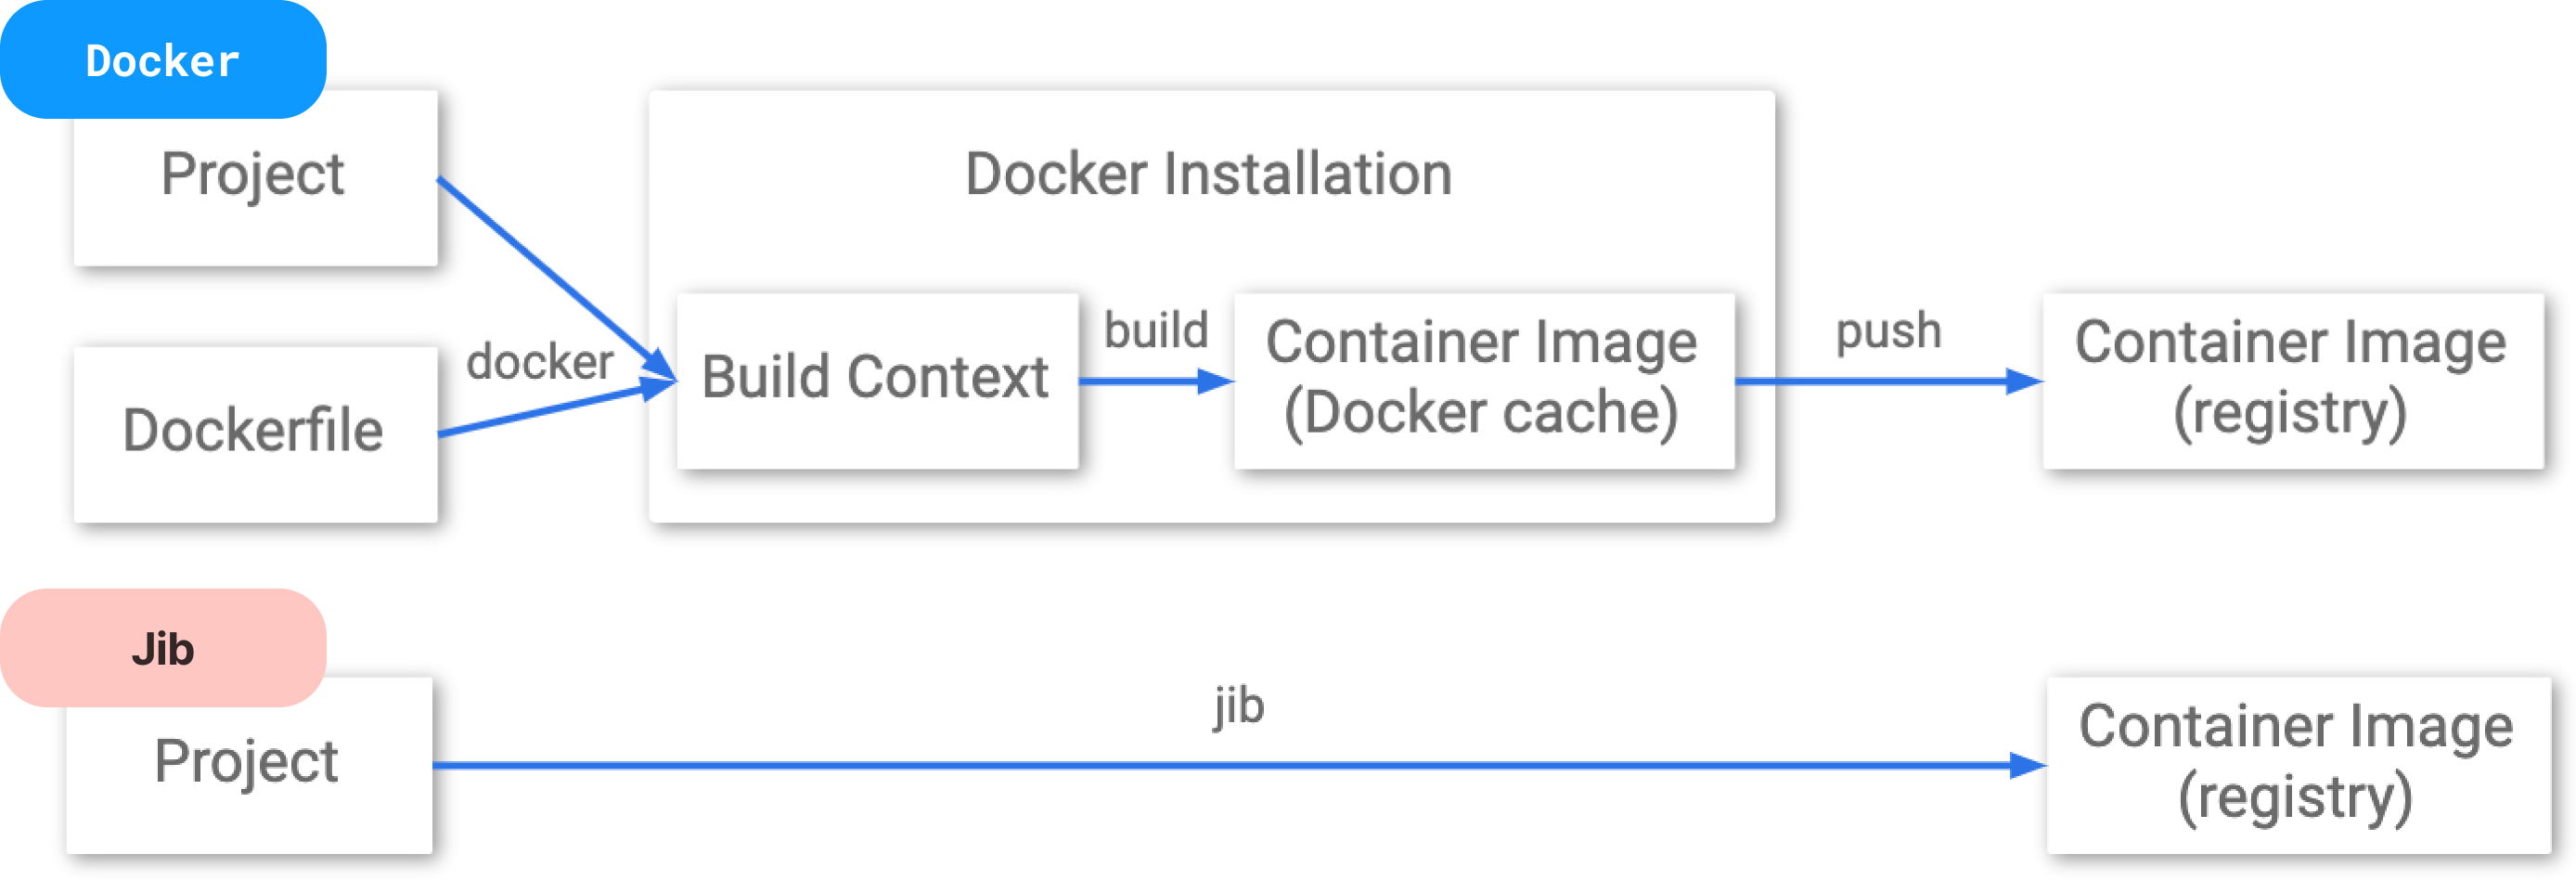The image size is (2576, 880).
Task: Select the lower Container Image (registry) box
Action: [x=2298, y=765]
